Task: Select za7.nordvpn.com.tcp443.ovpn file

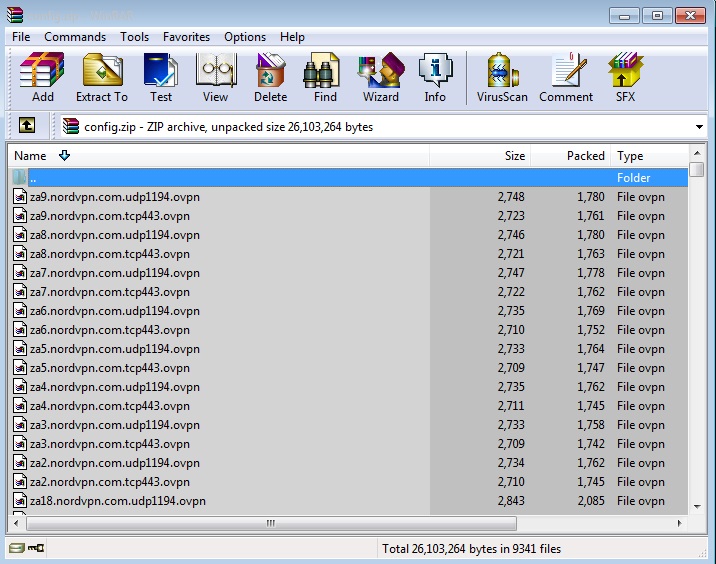Action: tap(348, 291)
